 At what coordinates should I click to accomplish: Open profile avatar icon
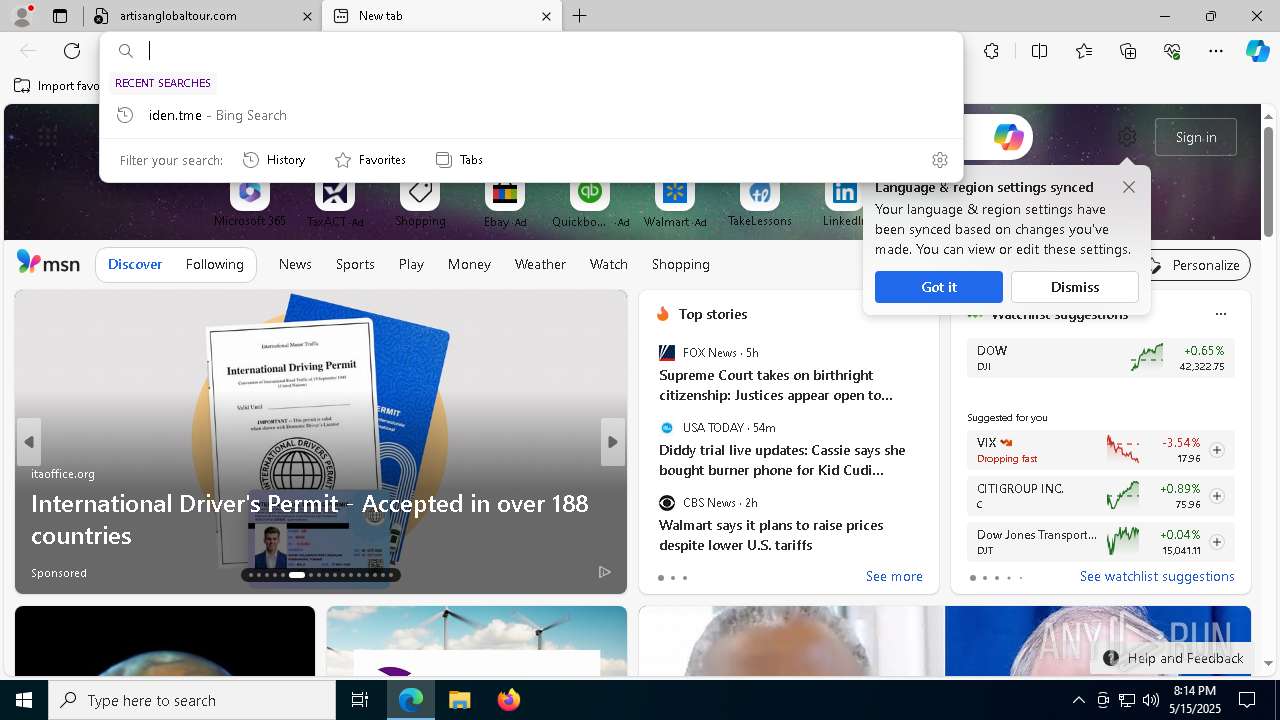point(21,16)
